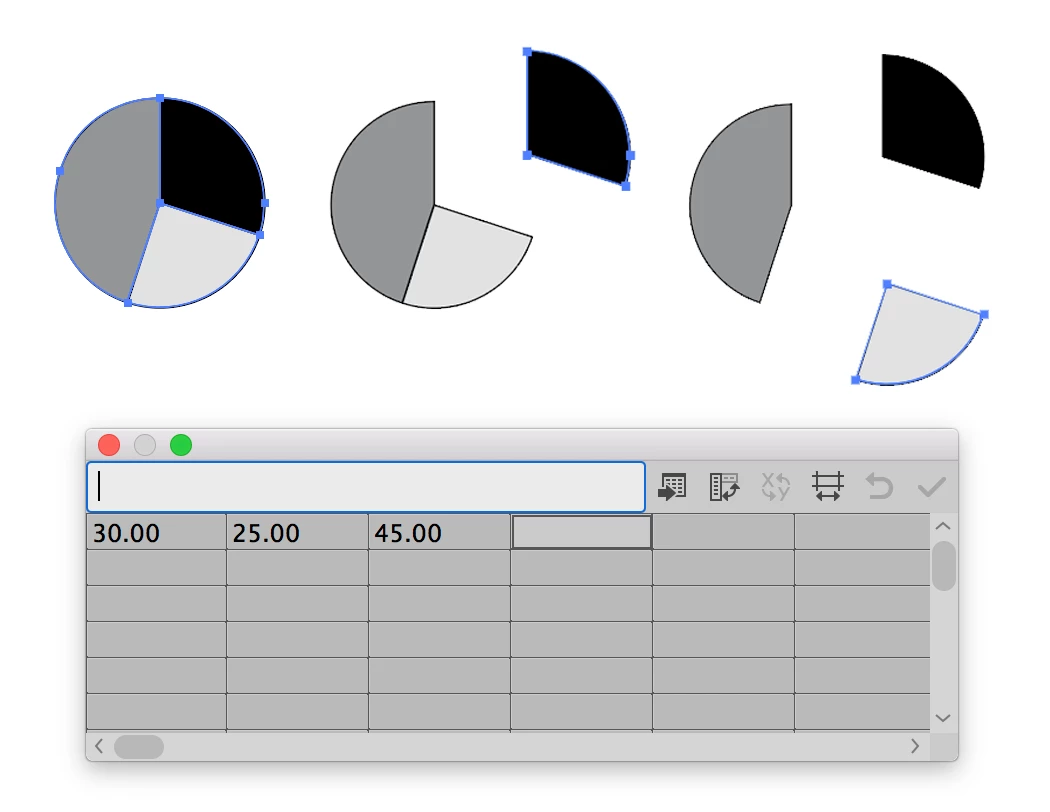Click the vertical scrollbar thumb

pos(944,566)
